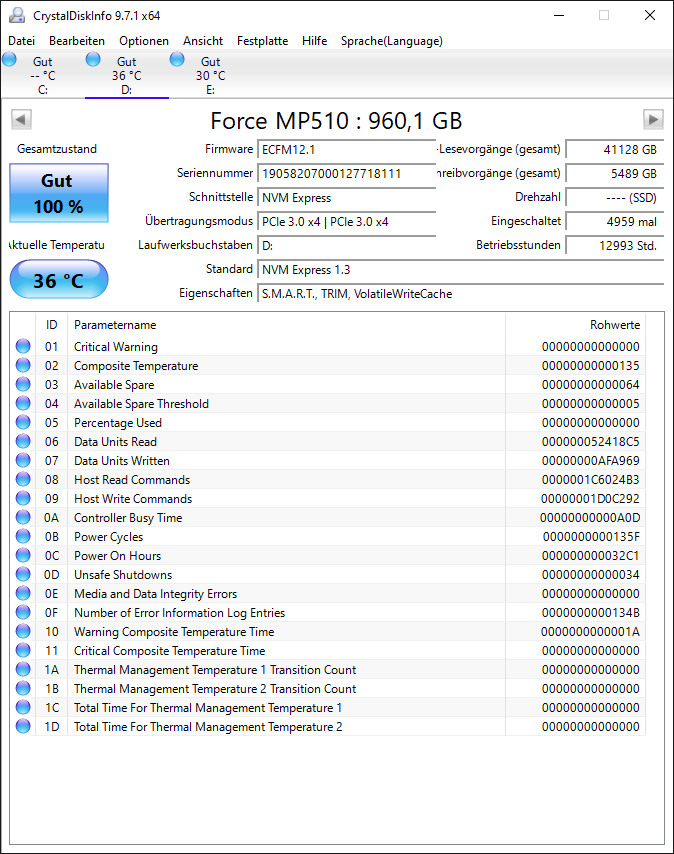Click the Drehzahl ---- (SSD) value

click(615, 197)
